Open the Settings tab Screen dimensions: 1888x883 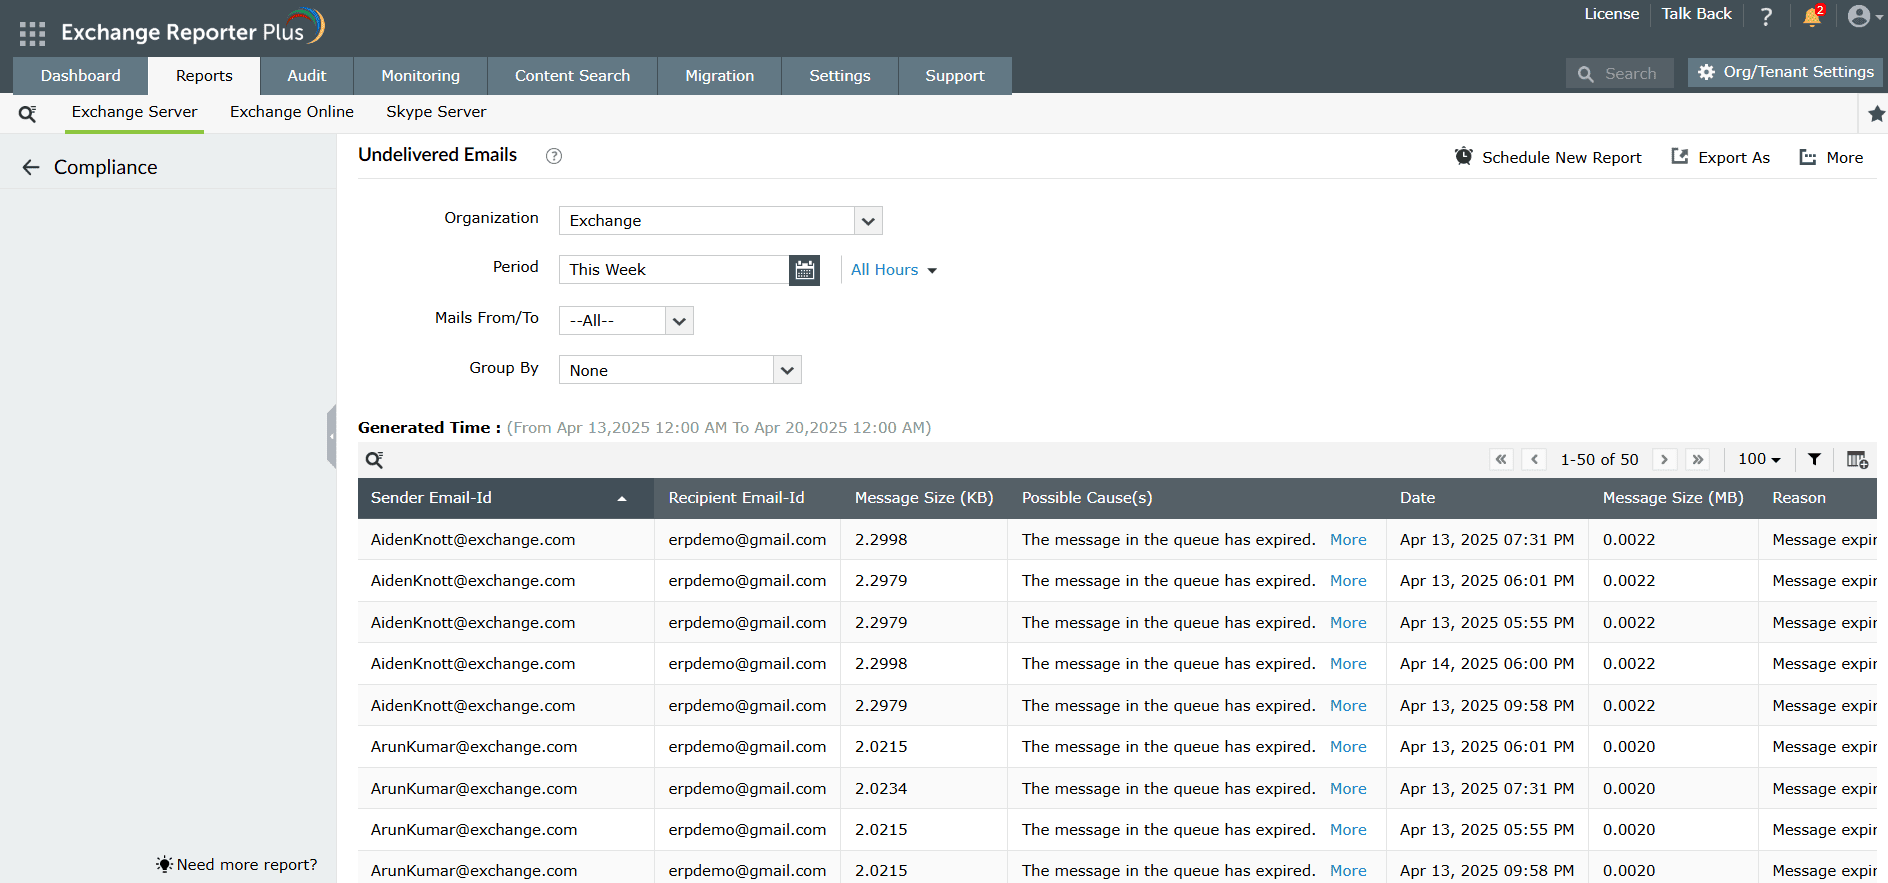pyautogui.click(x=840, y=76)
